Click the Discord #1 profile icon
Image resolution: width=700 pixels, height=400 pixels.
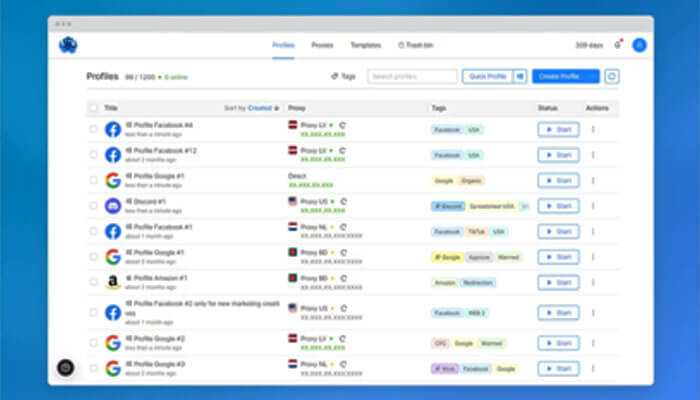[113, 206]
